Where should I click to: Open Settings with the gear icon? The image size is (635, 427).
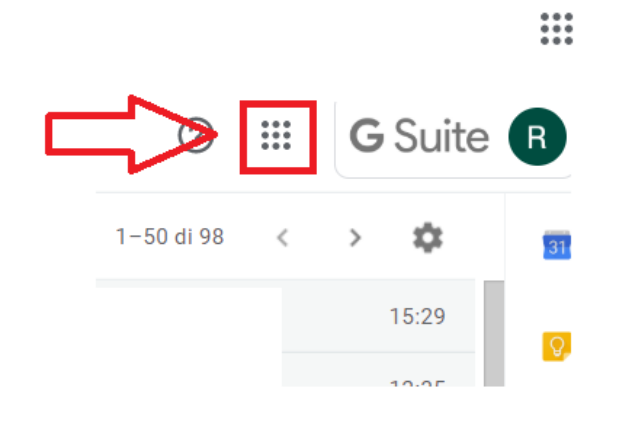click(x=428, y=237)
